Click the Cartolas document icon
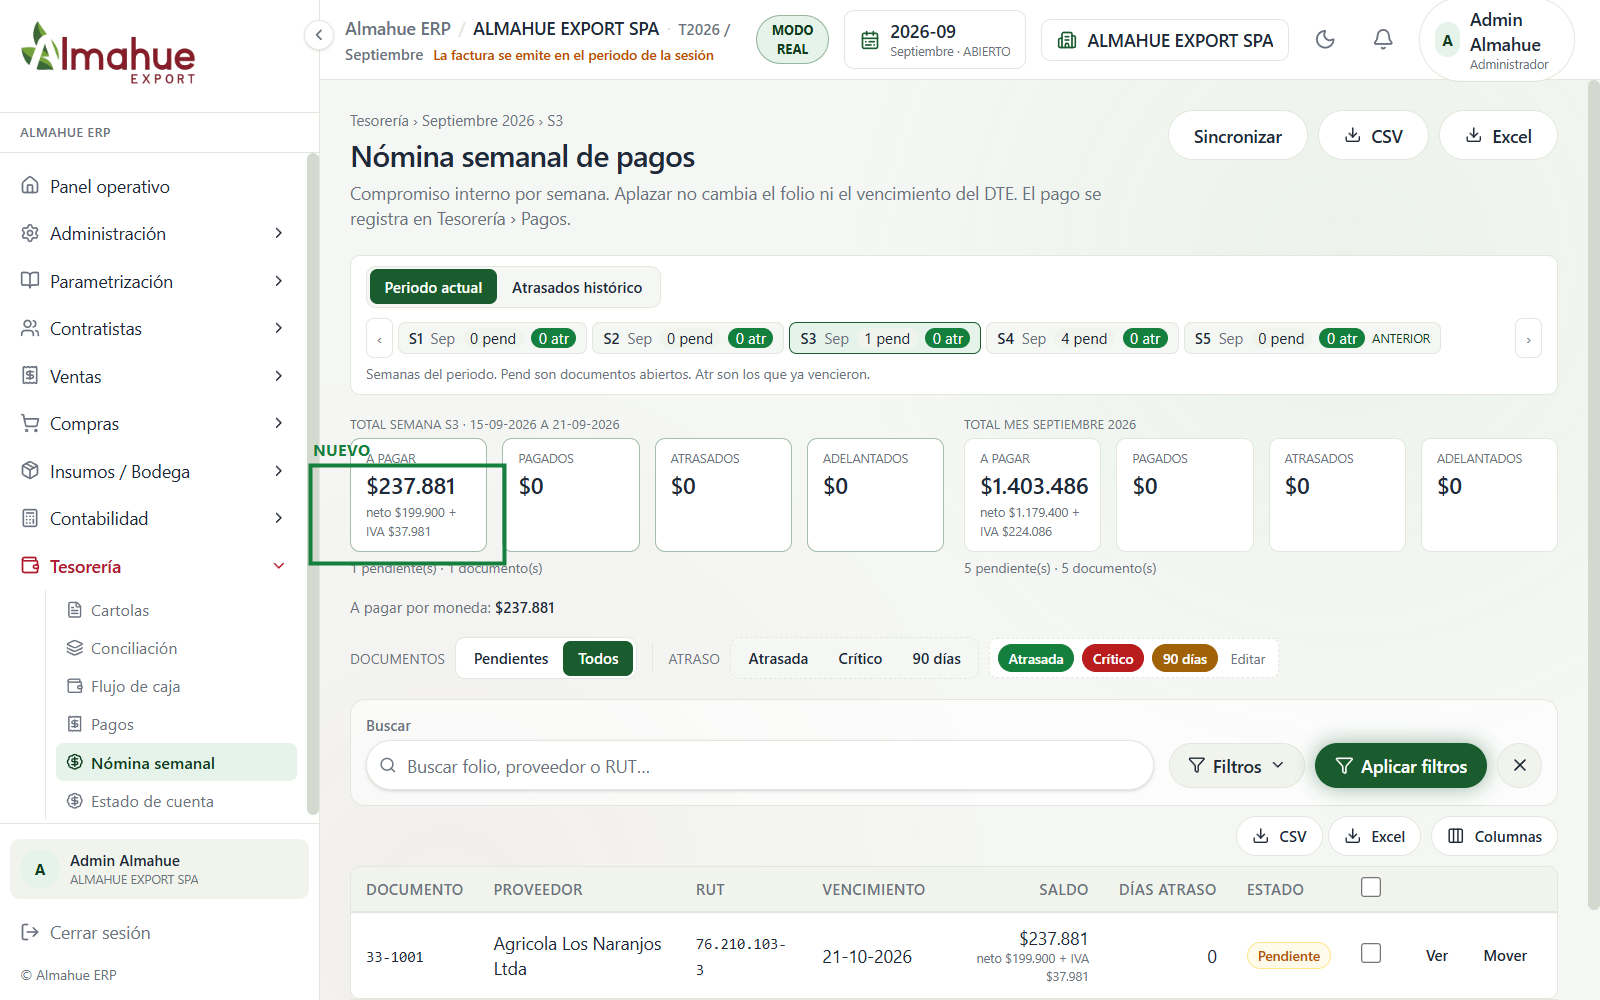This screenshot has width=1600, height=1000. (x=74, y=610)
